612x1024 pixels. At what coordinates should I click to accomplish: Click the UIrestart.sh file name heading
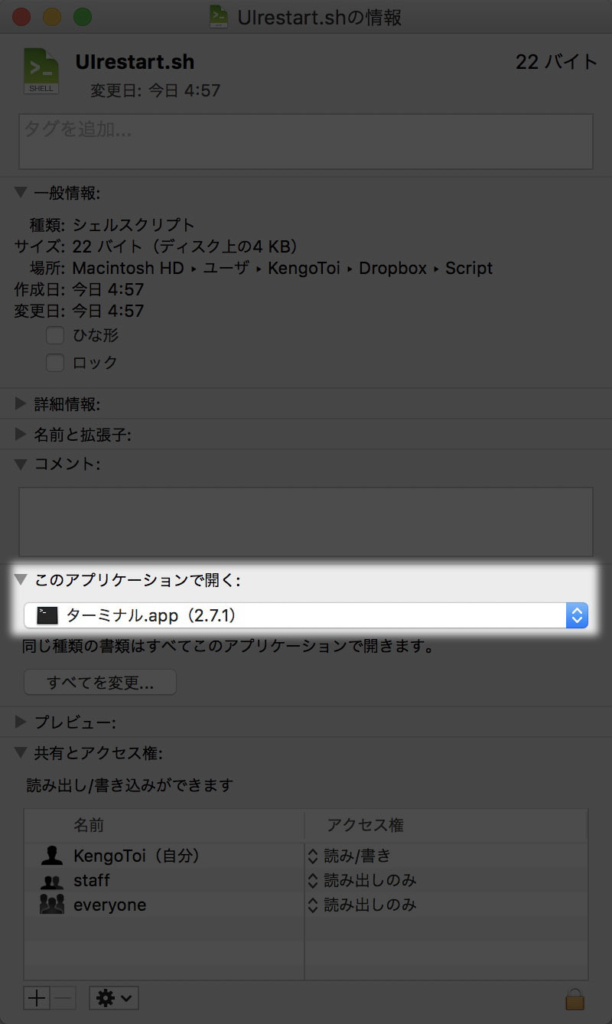pyautogui.click(x=135, y=62)
